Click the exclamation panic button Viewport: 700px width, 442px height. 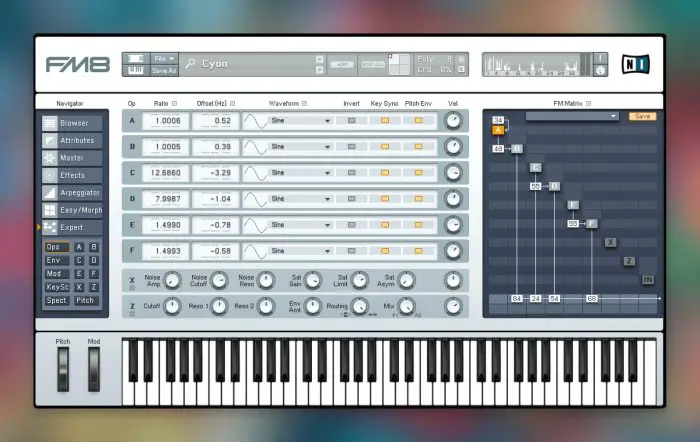click(600, 58)
